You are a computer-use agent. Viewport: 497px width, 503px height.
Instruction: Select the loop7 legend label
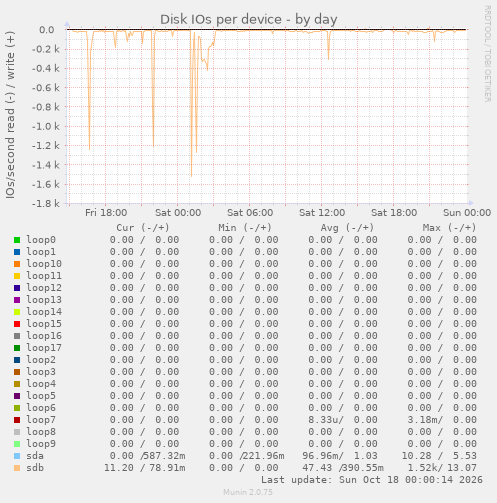[41, 420]
